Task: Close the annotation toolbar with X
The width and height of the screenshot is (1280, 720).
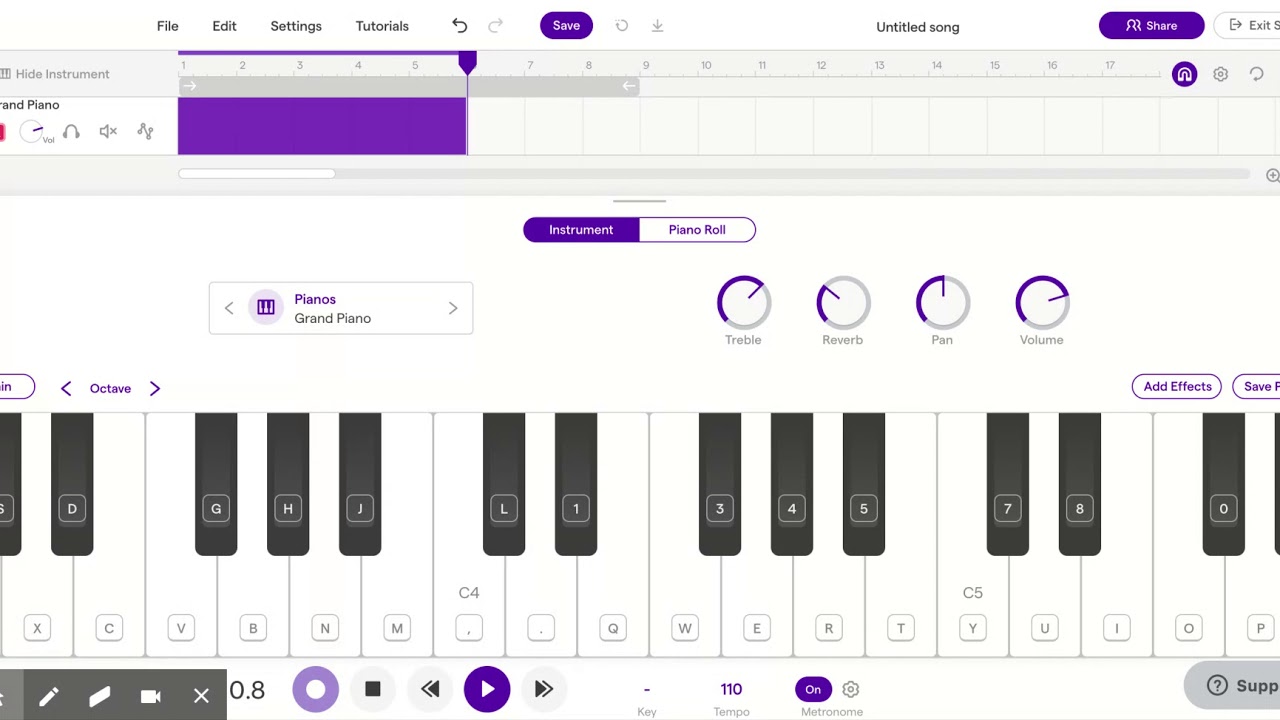Action: tap(201, 696)
